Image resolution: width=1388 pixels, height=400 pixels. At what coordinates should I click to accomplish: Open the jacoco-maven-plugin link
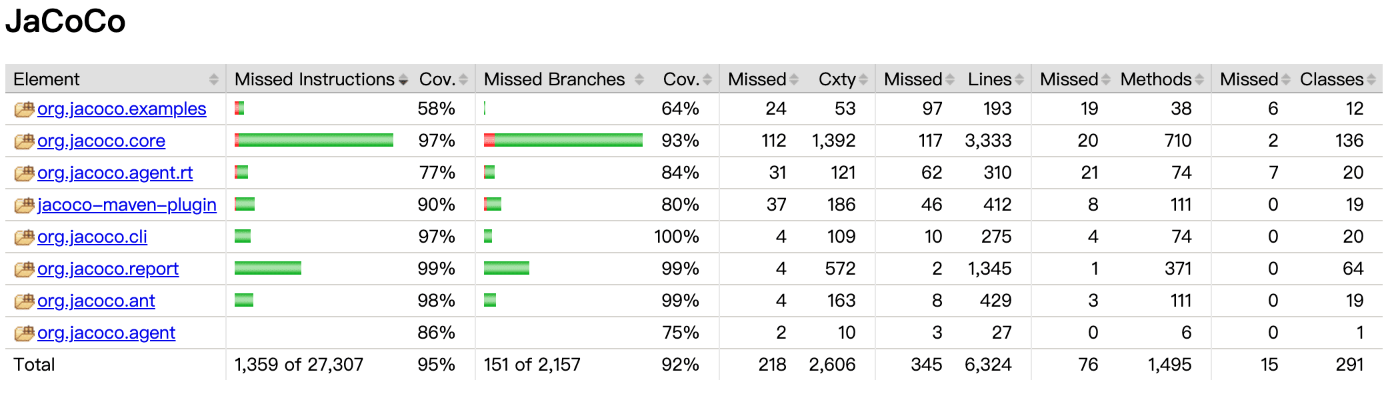coord(113,205)
